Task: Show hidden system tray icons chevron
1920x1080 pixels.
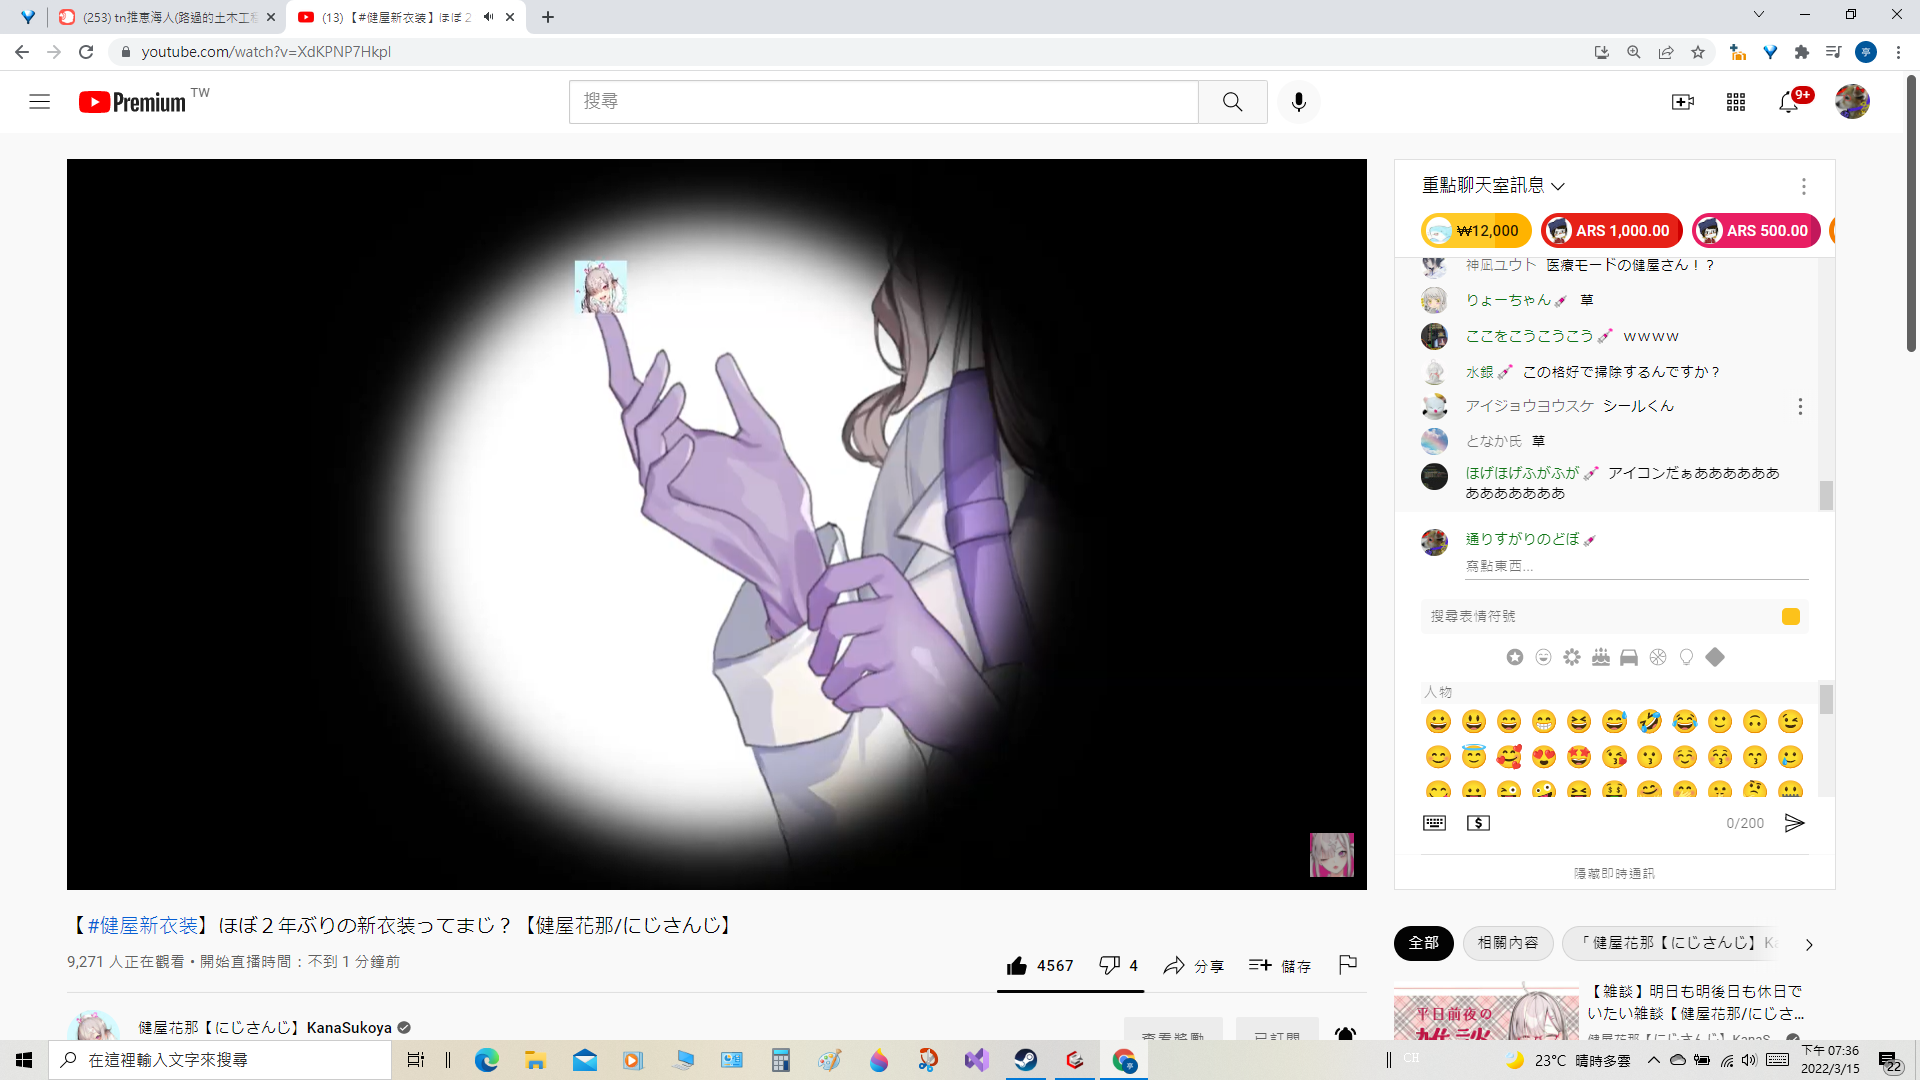Action: (x=1654, y=1060)
